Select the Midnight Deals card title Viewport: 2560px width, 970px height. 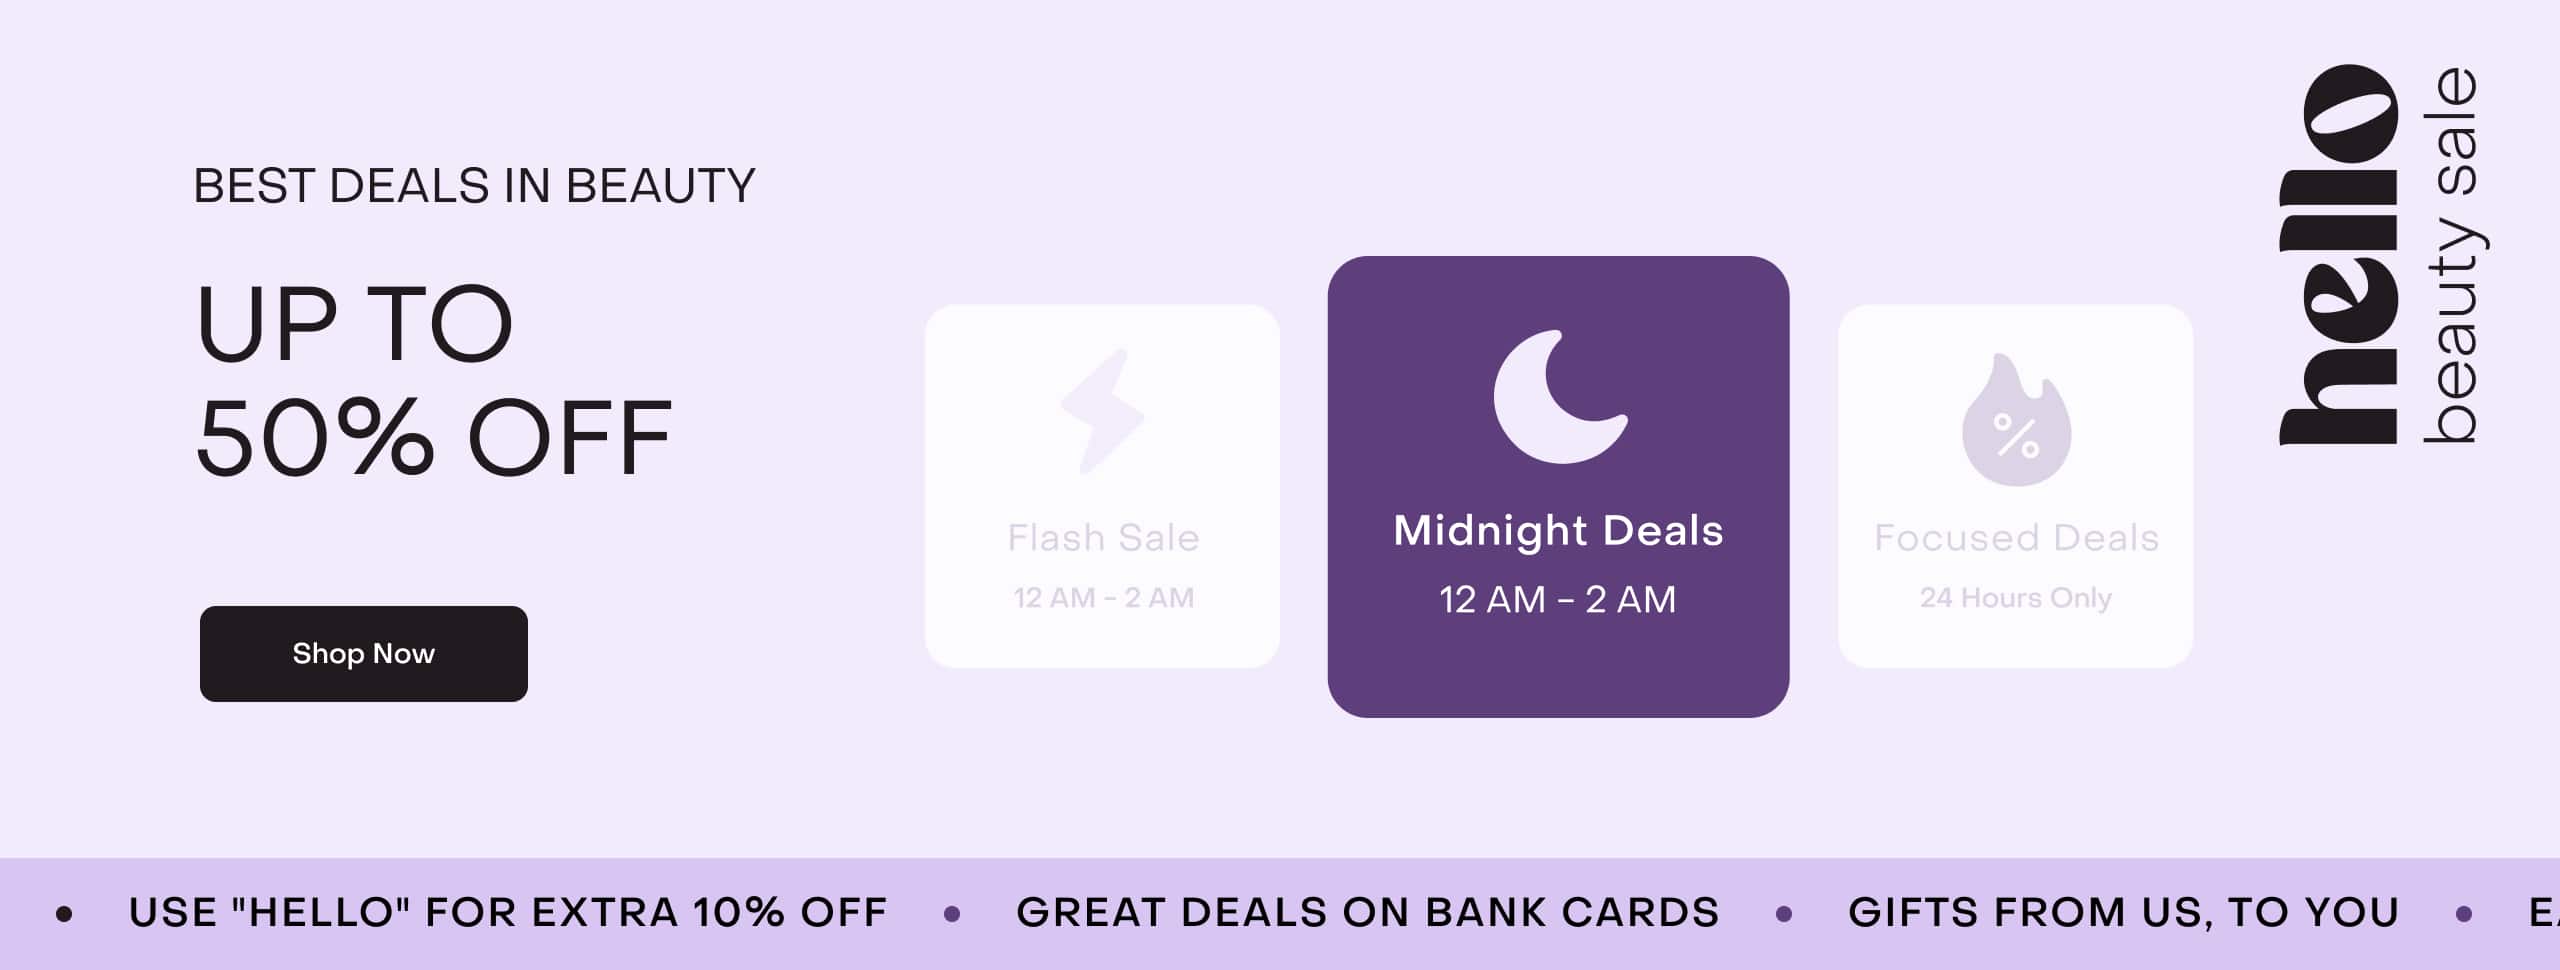click(1558, 531)
